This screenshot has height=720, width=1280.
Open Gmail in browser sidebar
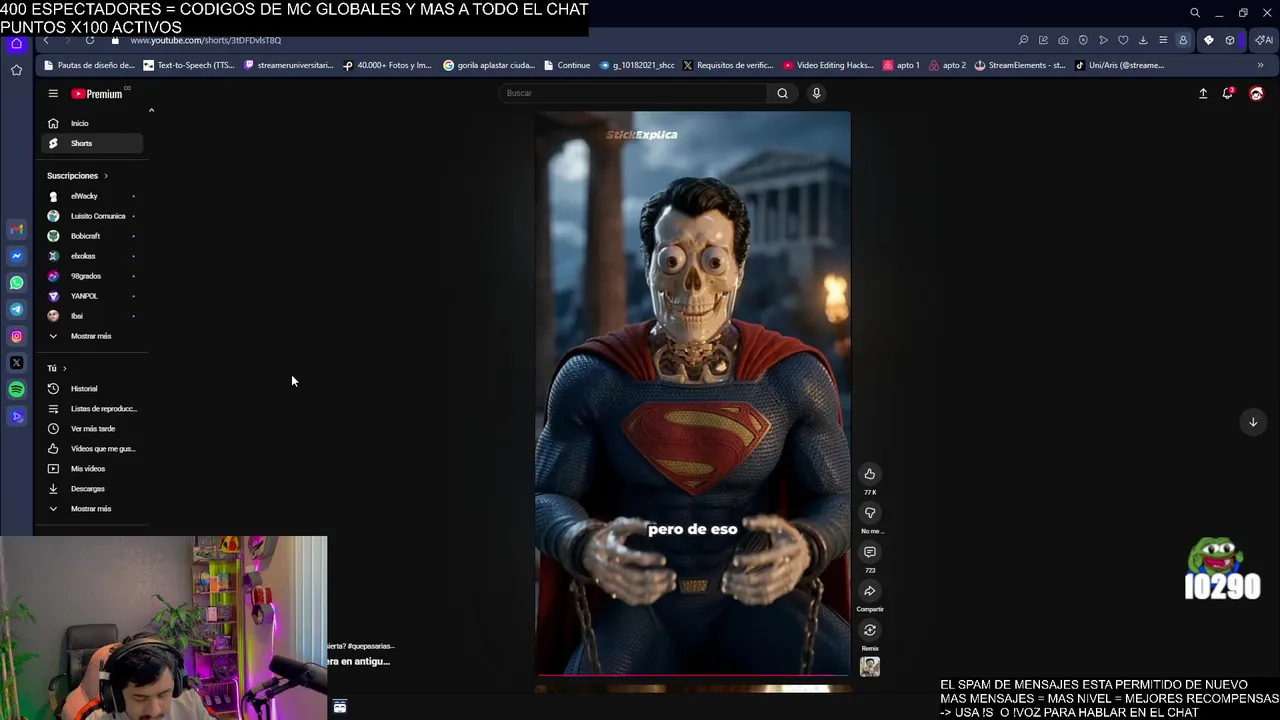16,229
